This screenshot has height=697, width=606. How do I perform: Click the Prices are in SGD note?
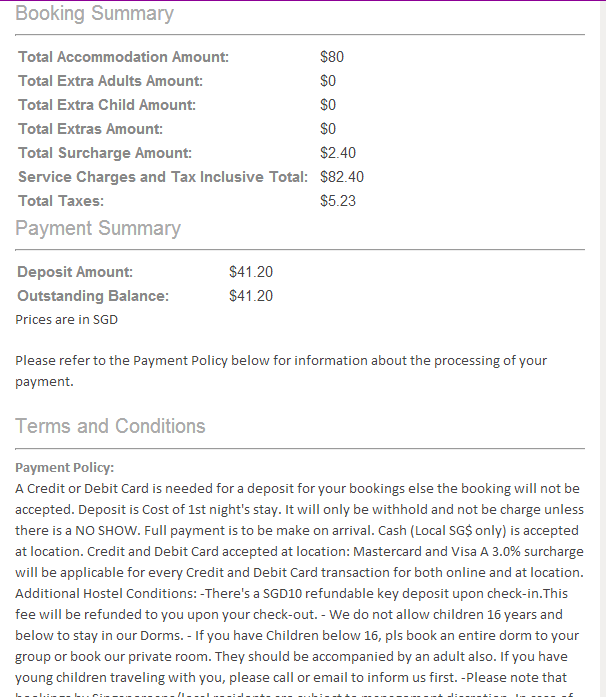click(66, 320)
